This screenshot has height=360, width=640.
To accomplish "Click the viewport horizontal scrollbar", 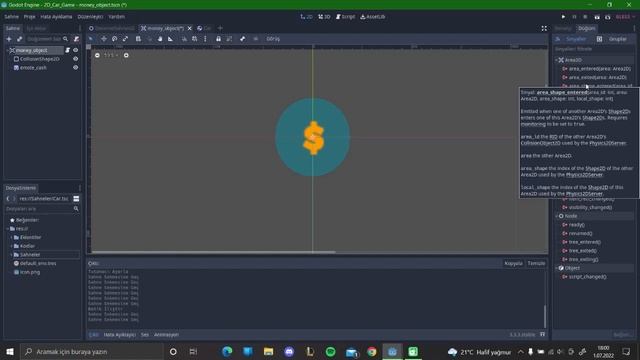I will point(213,252).
